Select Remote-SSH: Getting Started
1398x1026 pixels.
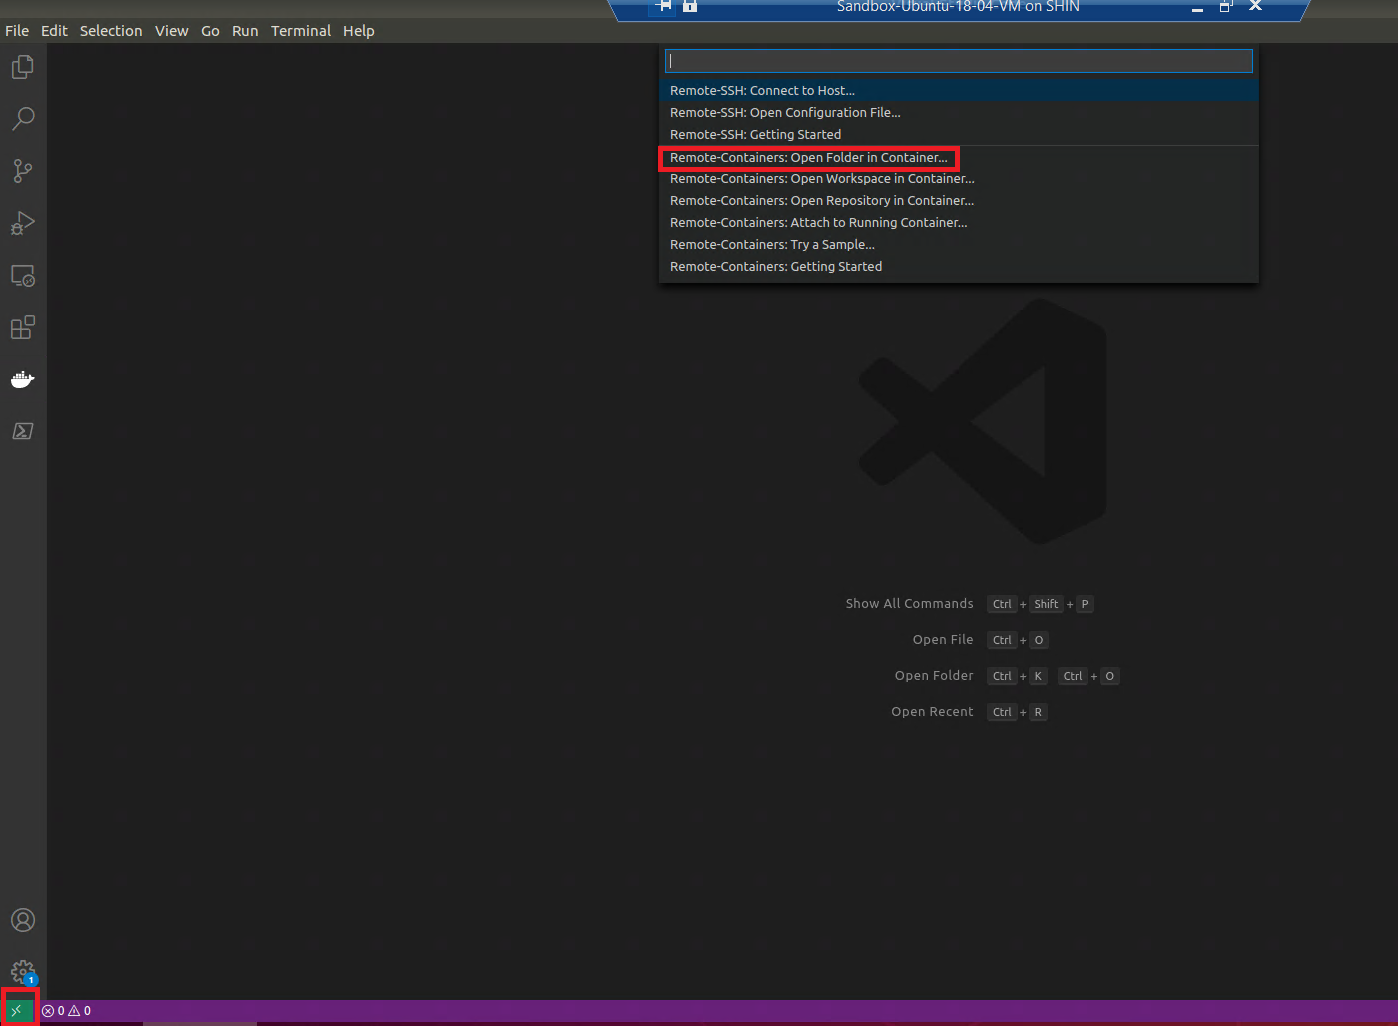(x=959, y=134)
